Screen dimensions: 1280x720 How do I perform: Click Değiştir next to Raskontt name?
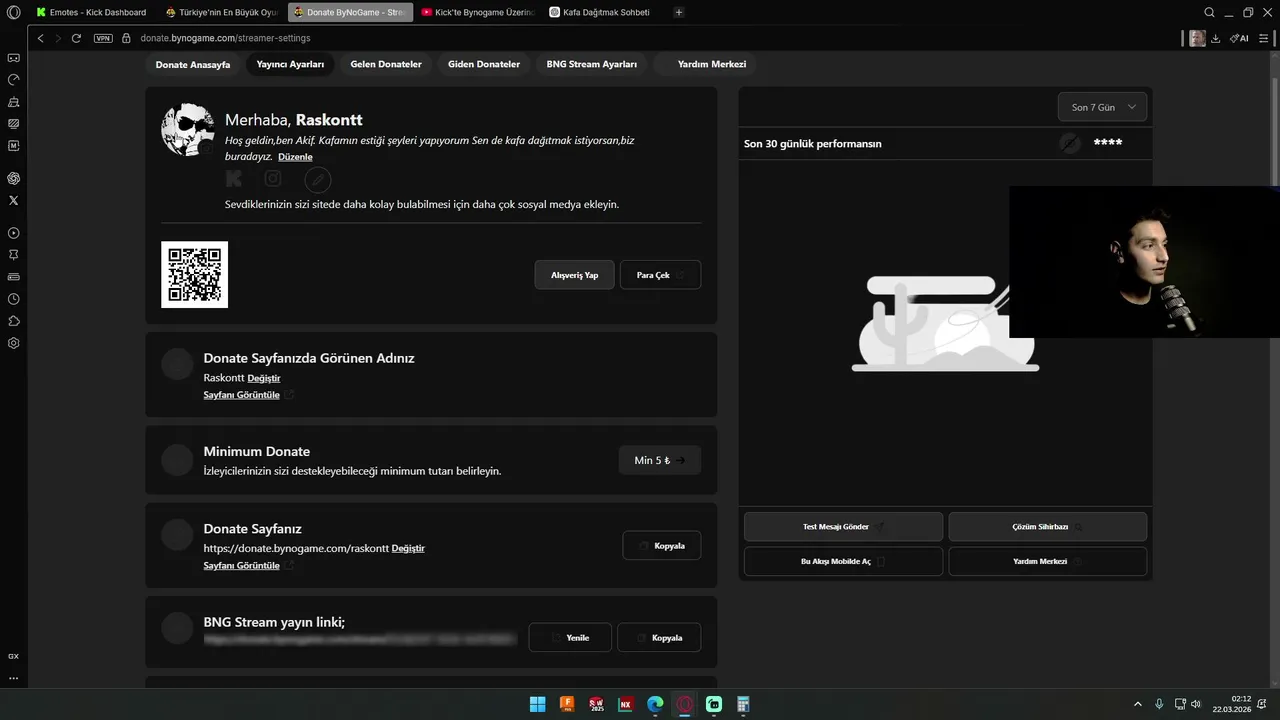point(264,378)
